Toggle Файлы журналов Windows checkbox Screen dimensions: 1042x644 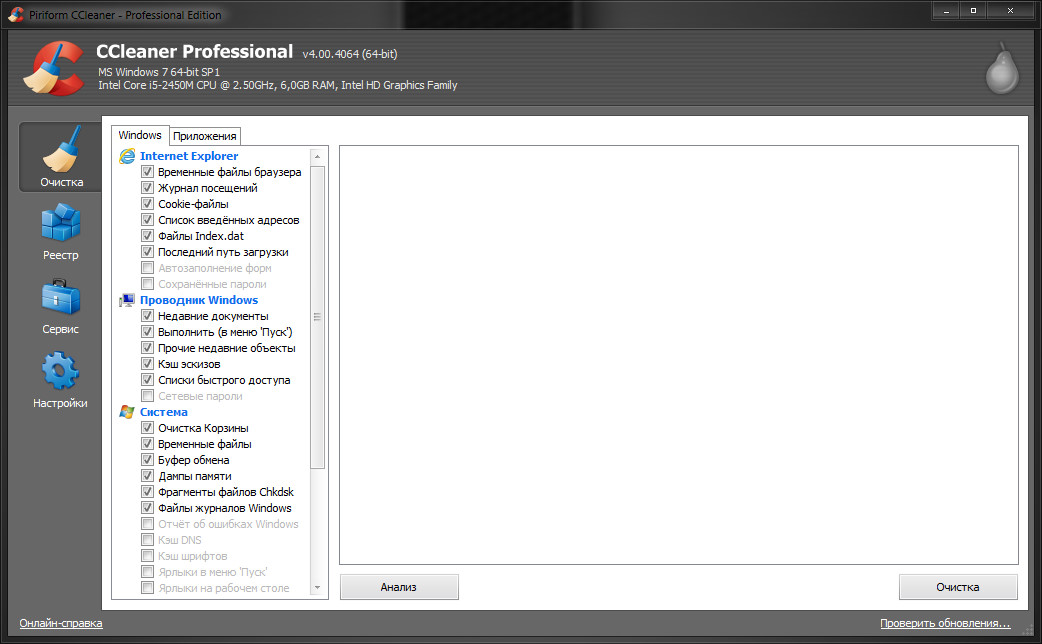(x=148, y=508)
